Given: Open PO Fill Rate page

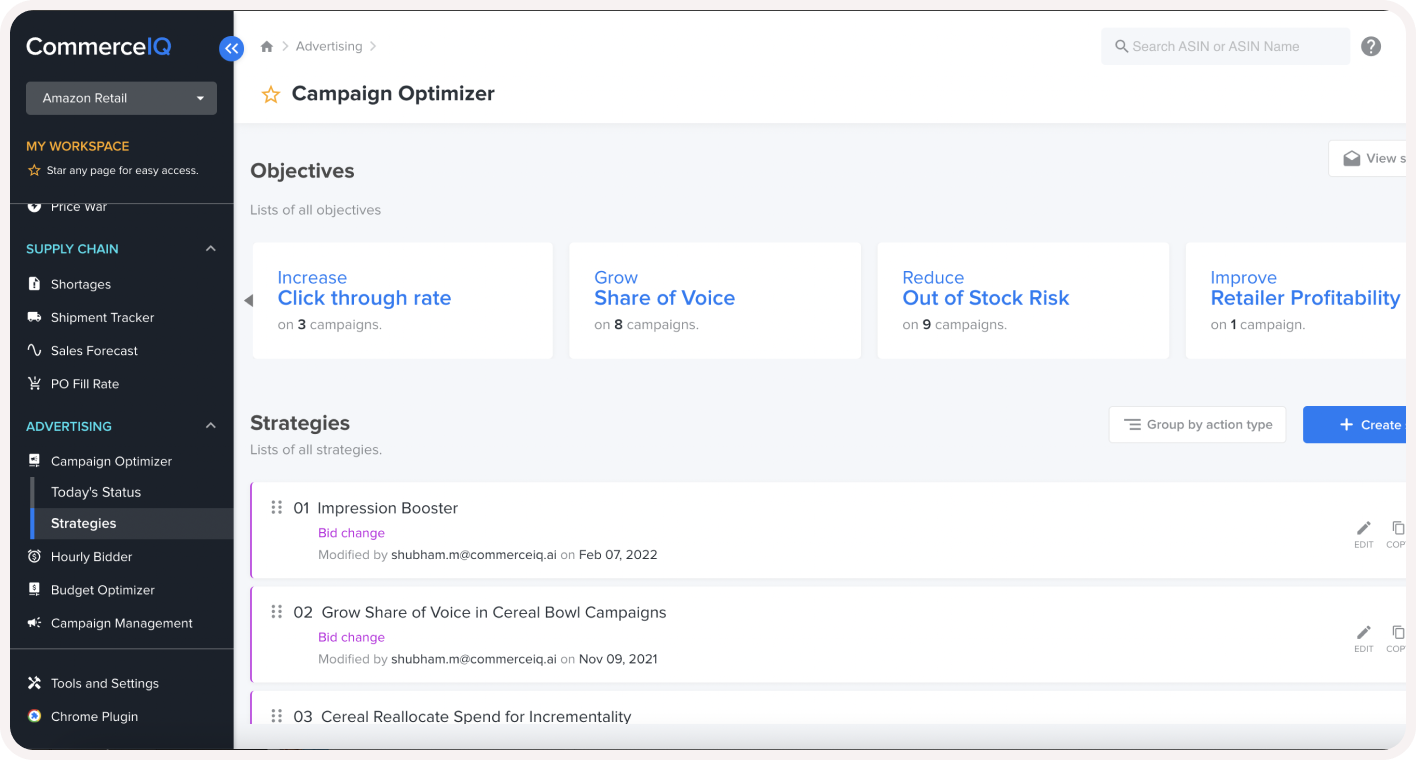Looking at the screenshot, I should (85, 384).
